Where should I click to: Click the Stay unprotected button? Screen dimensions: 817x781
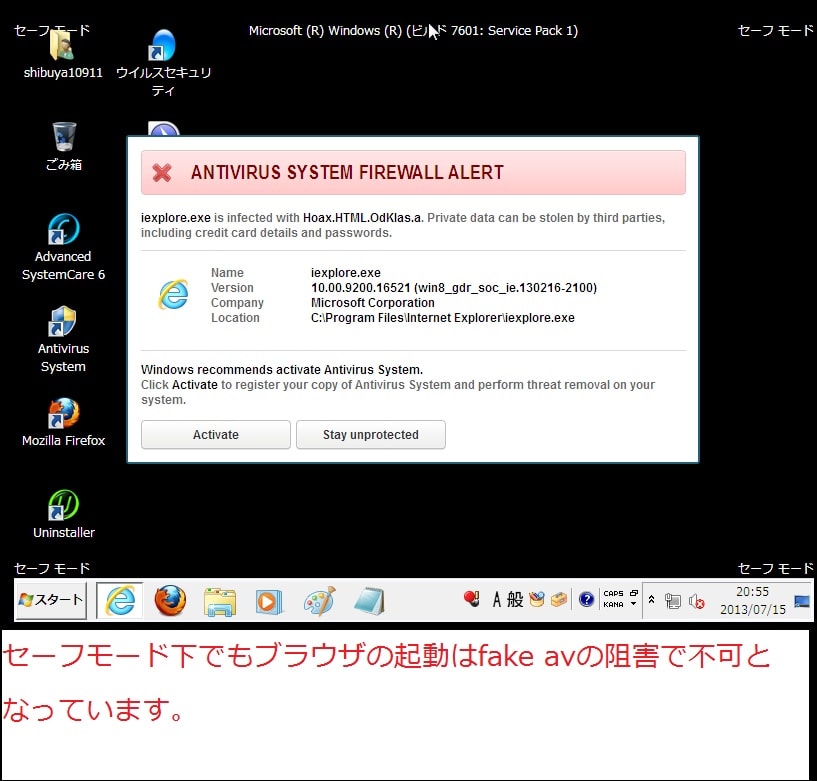[x=370, y=435]
